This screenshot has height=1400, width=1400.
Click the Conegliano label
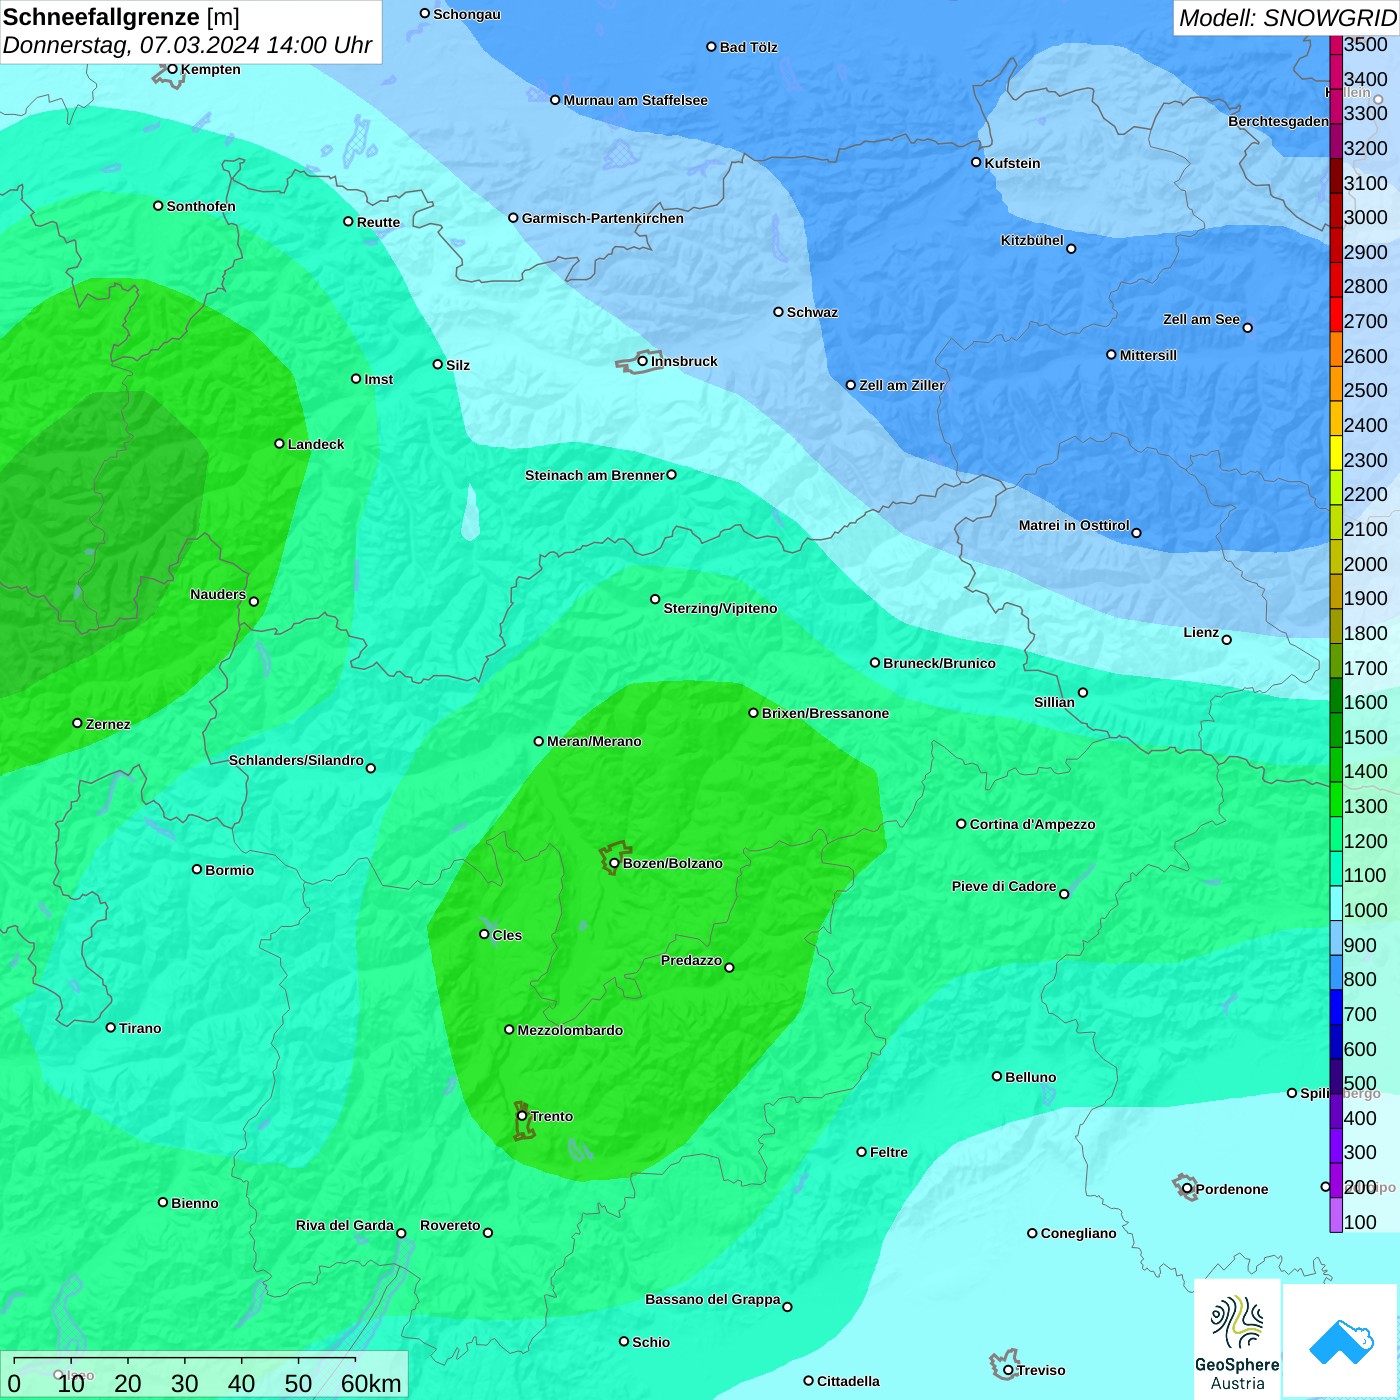click(x=1078, y=1233)
